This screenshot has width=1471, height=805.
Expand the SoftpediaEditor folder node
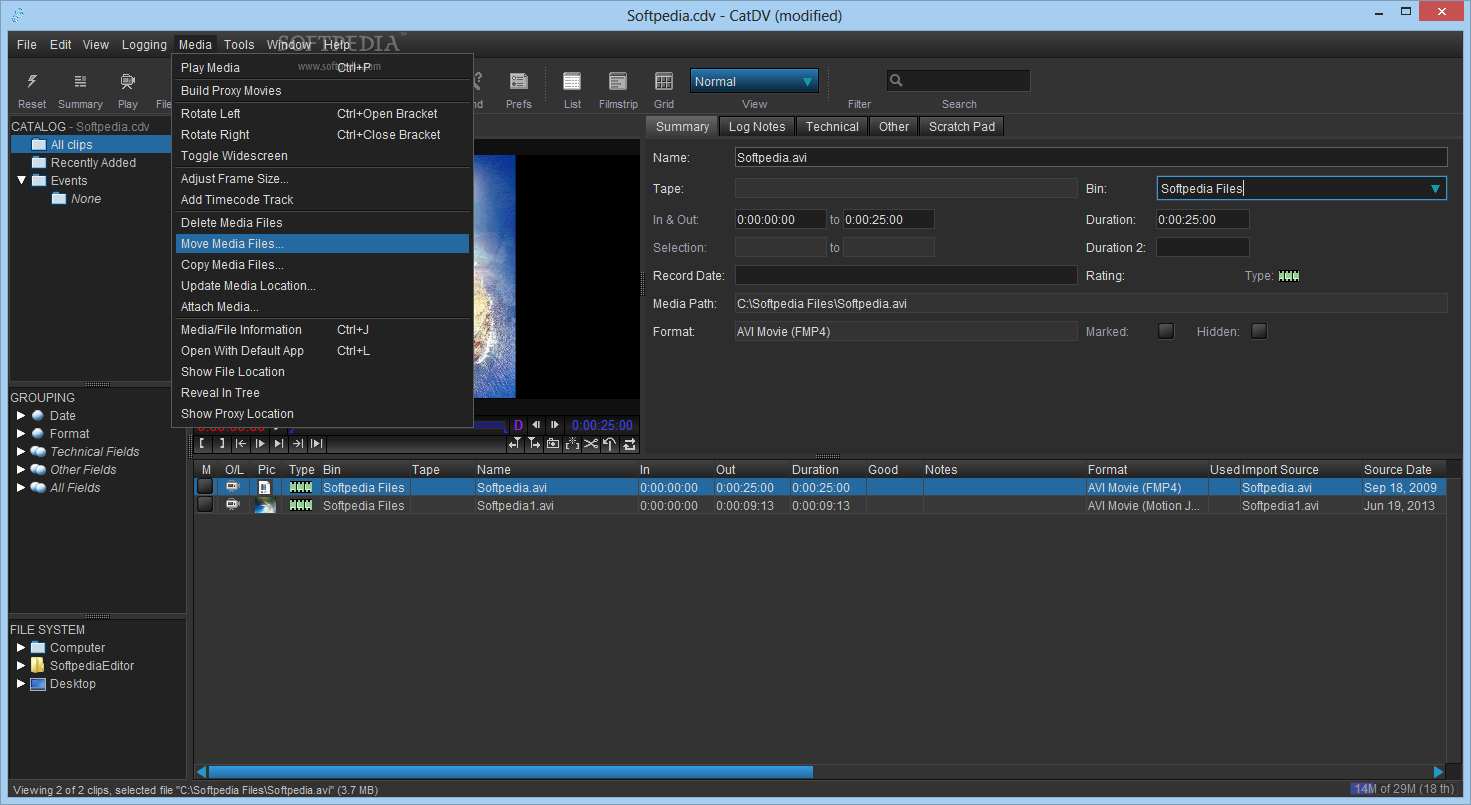tap(21, 665)
